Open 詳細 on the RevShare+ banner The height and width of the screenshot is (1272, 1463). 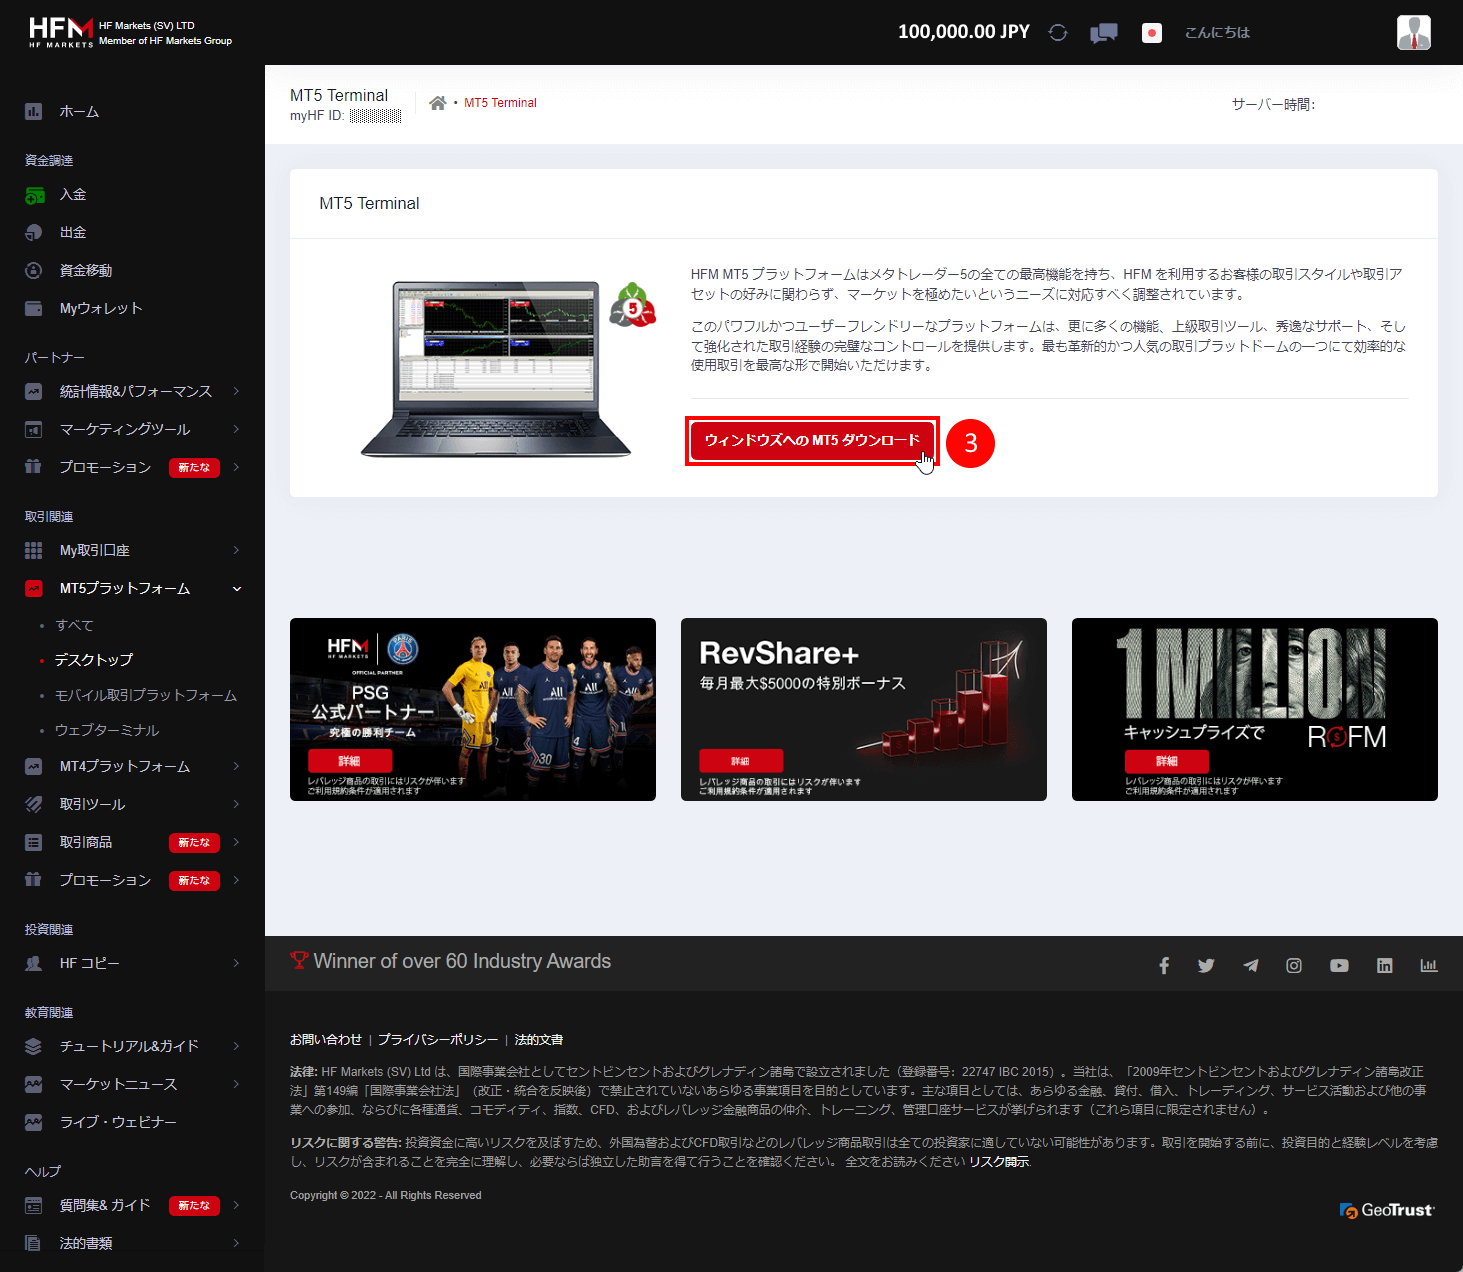coord(740,761)
